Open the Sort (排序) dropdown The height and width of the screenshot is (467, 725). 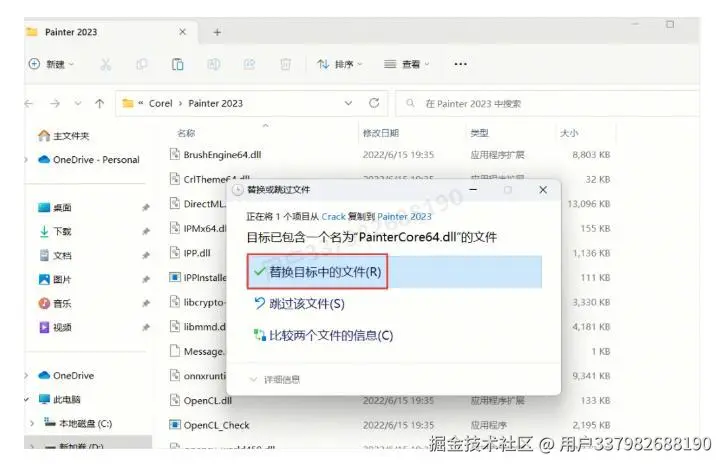(x=340, y=64)
